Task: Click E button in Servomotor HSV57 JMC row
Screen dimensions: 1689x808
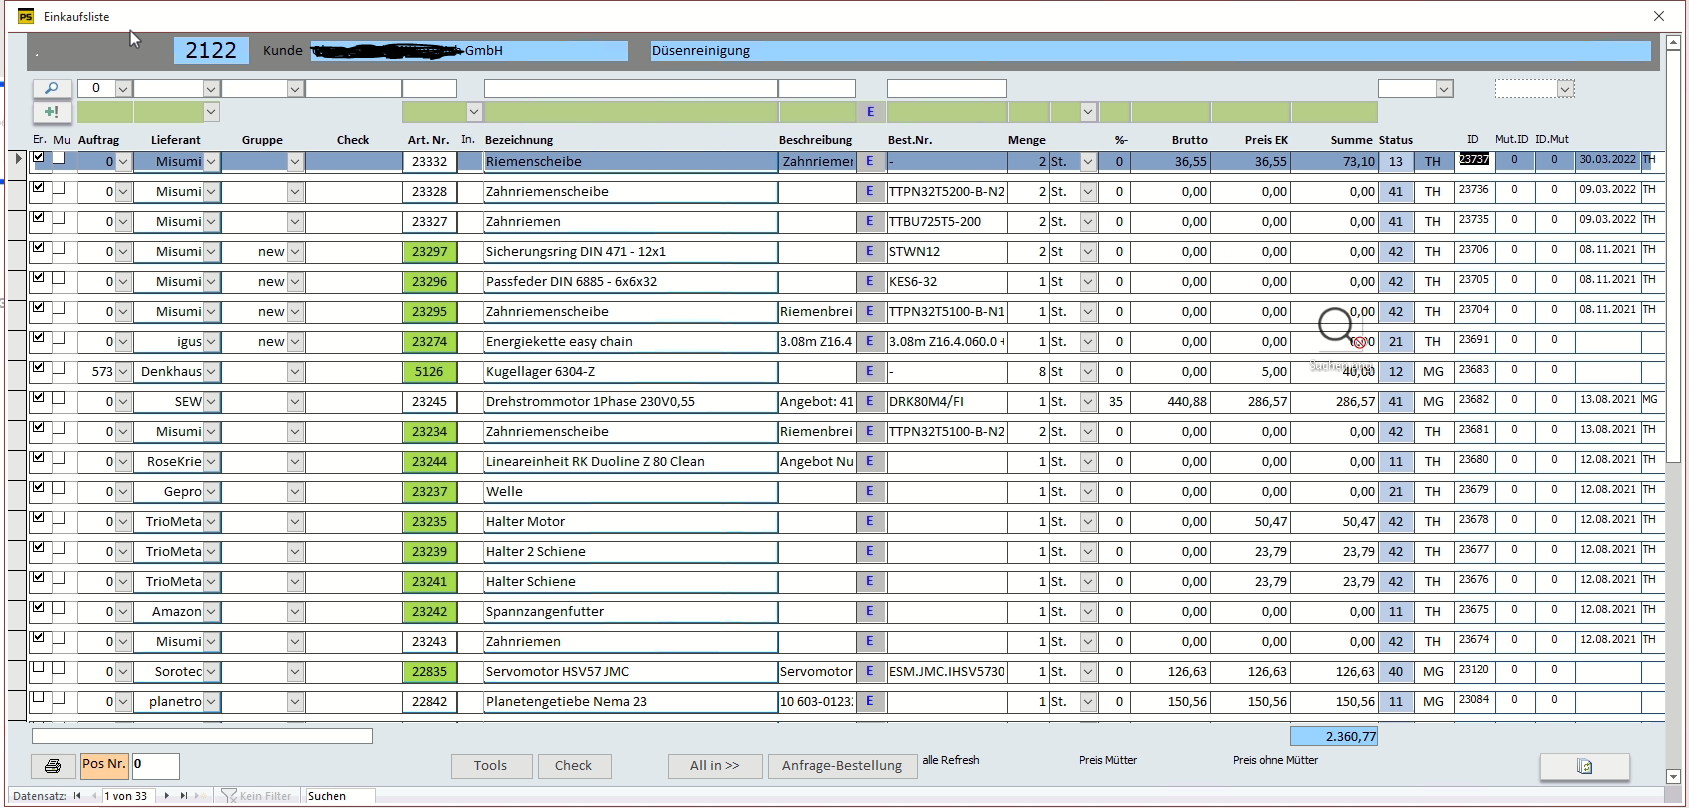Action: (x=870, y=671)
